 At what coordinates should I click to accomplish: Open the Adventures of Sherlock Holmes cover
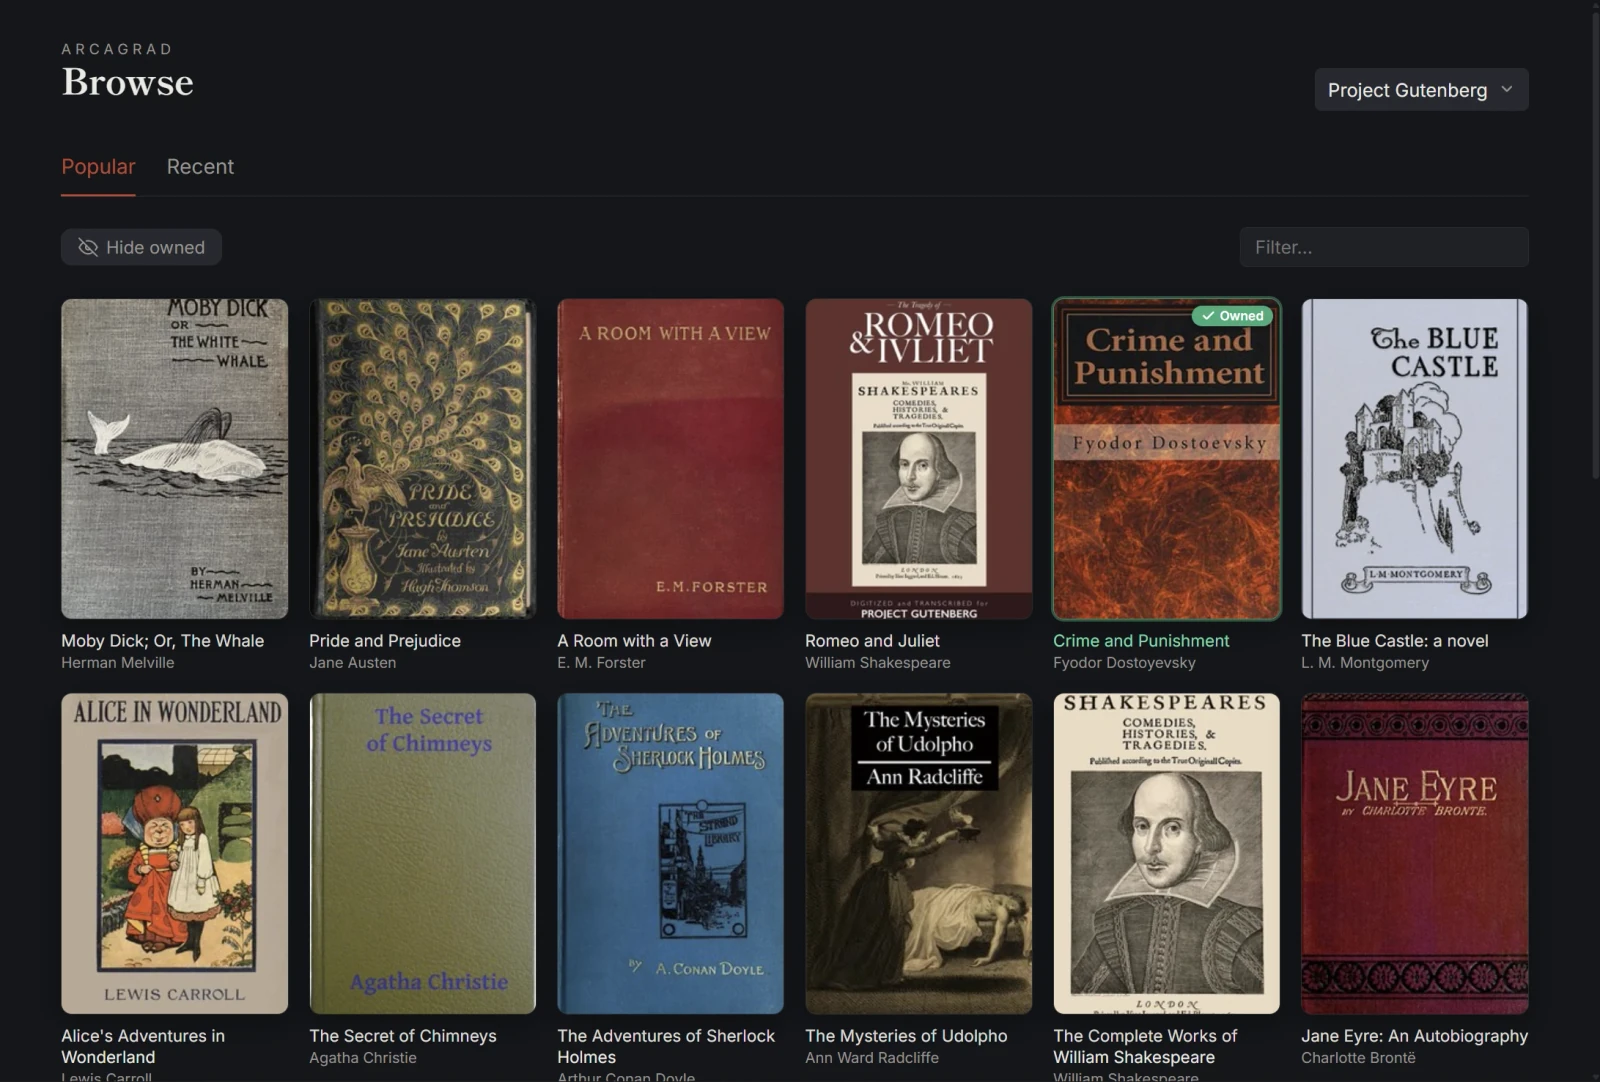tap(670, 854)
